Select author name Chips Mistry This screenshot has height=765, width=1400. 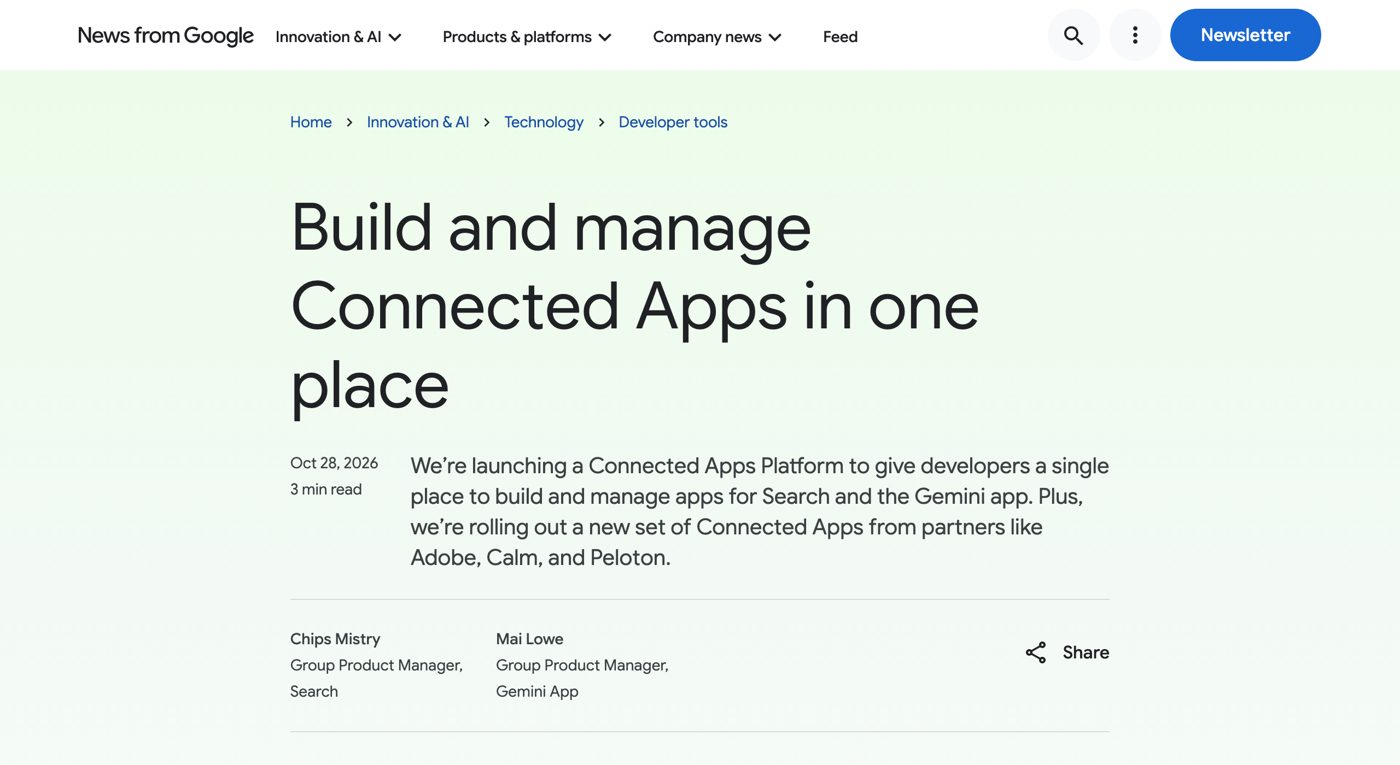335,639
